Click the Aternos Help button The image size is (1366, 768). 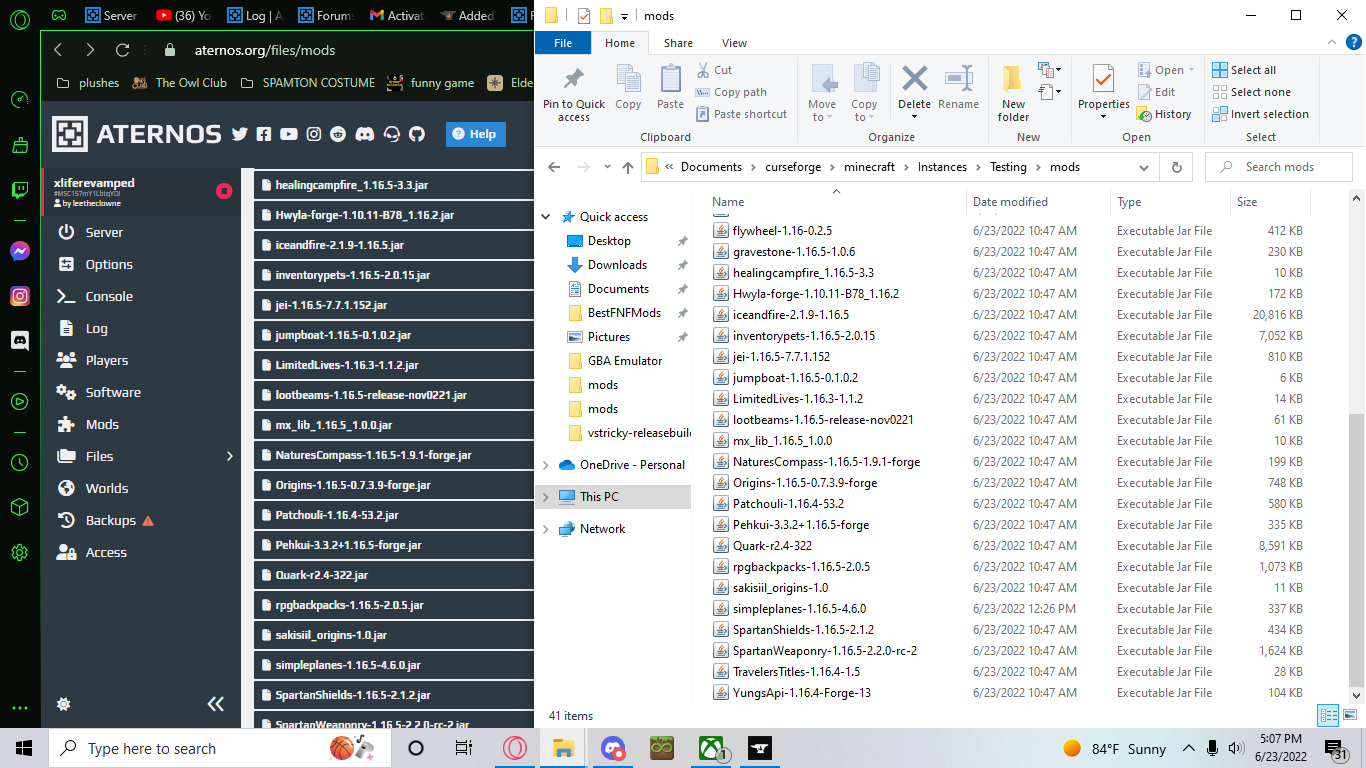point(476,134)
